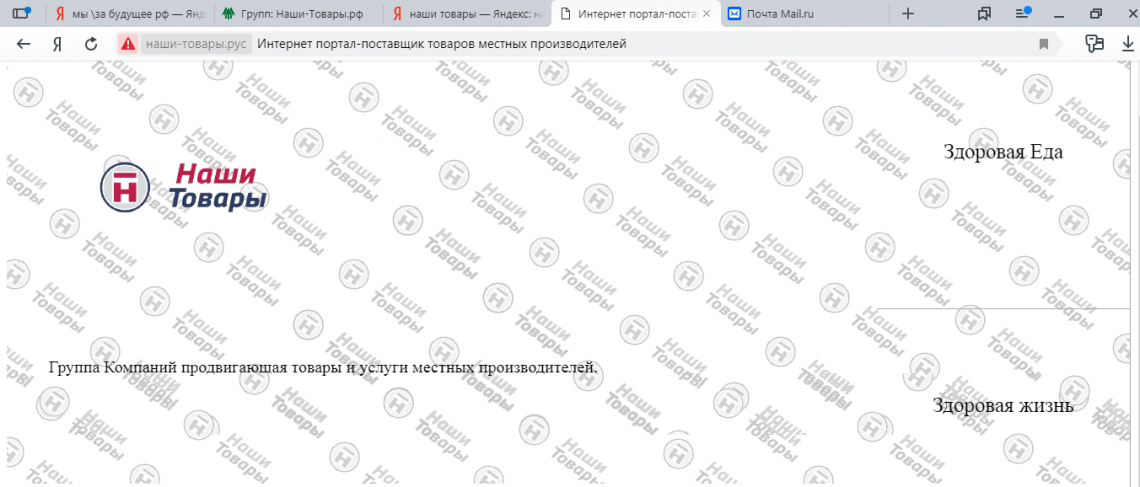Switch to the 'мы \за будущее рф' tab

coord(130,13)
